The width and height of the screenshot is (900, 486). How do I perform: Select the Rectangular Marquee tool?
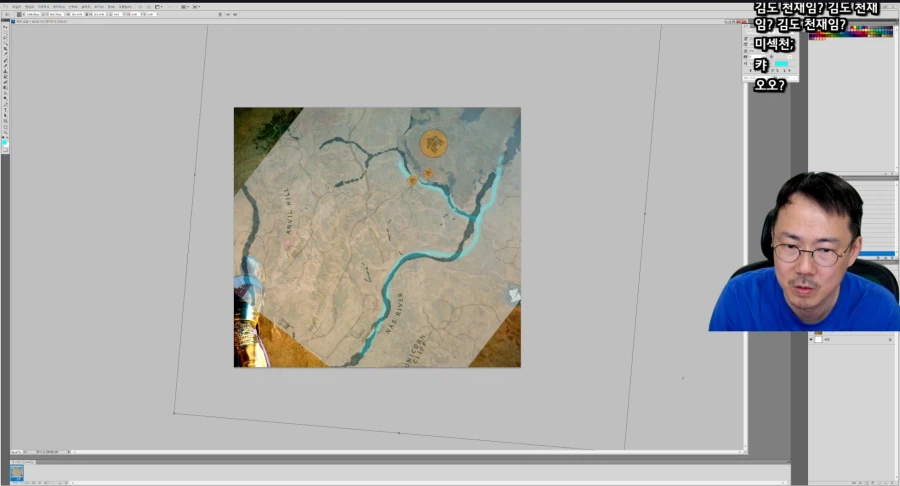[4, 34]
